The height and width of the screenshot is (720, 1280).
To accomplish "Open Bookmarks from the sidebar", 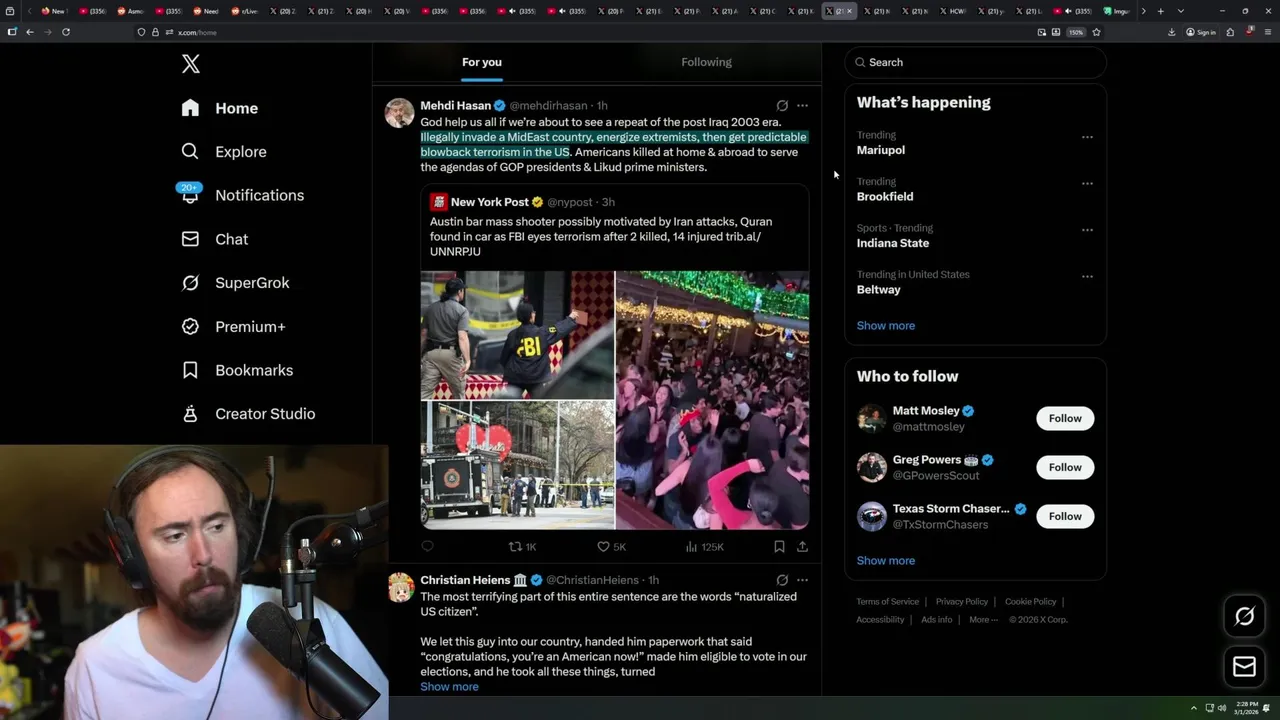I will [238, 370].
